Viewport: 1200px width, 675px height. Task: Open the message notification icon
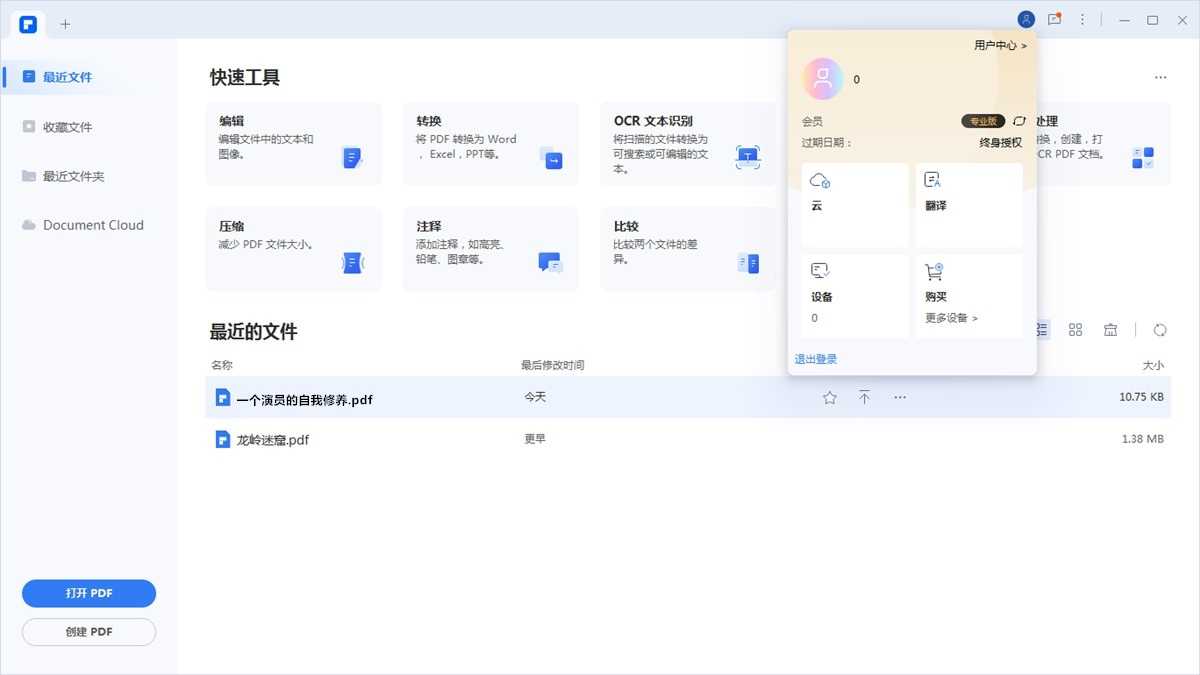pyautogui.click(x=1054, y=19)
